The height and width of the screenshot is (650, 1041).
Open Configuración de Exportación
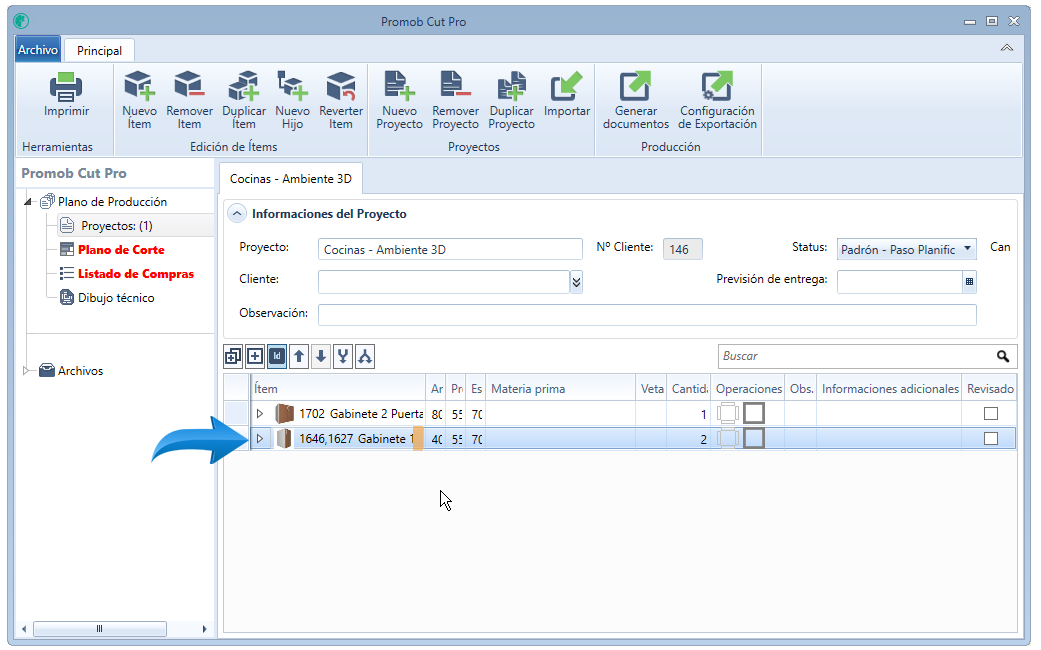coord(717,100)
